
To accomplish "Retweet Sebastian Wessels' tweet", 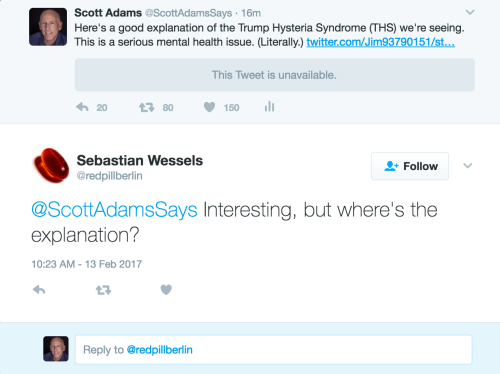I will (103, 290).
